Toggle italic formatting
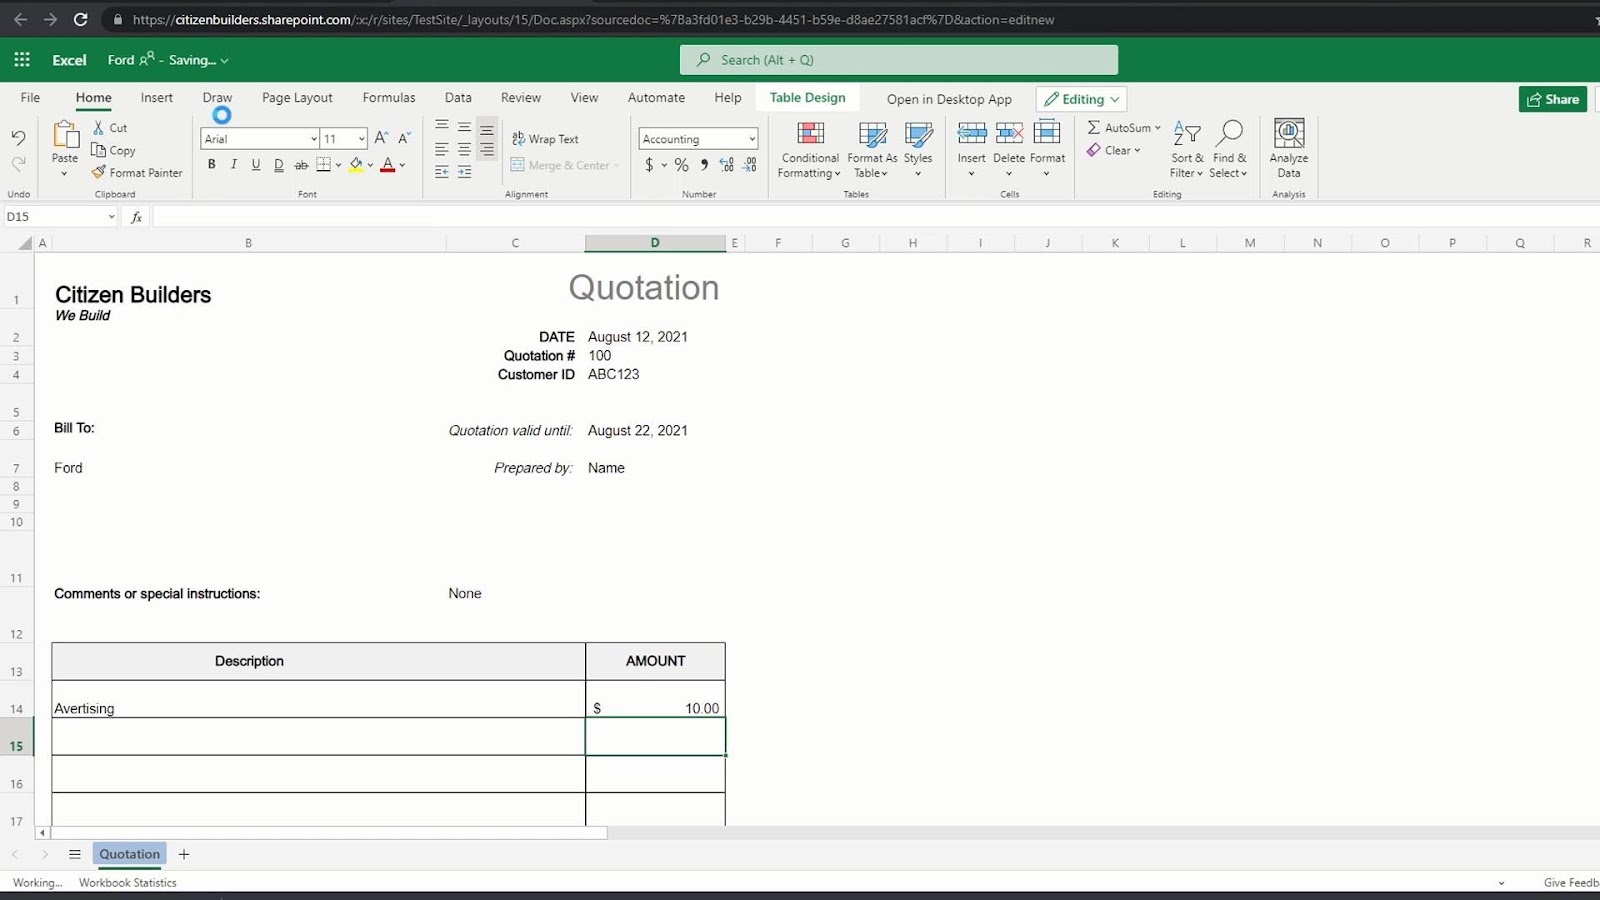Screen dimensions: 1600x900 (x=233, y=165)
